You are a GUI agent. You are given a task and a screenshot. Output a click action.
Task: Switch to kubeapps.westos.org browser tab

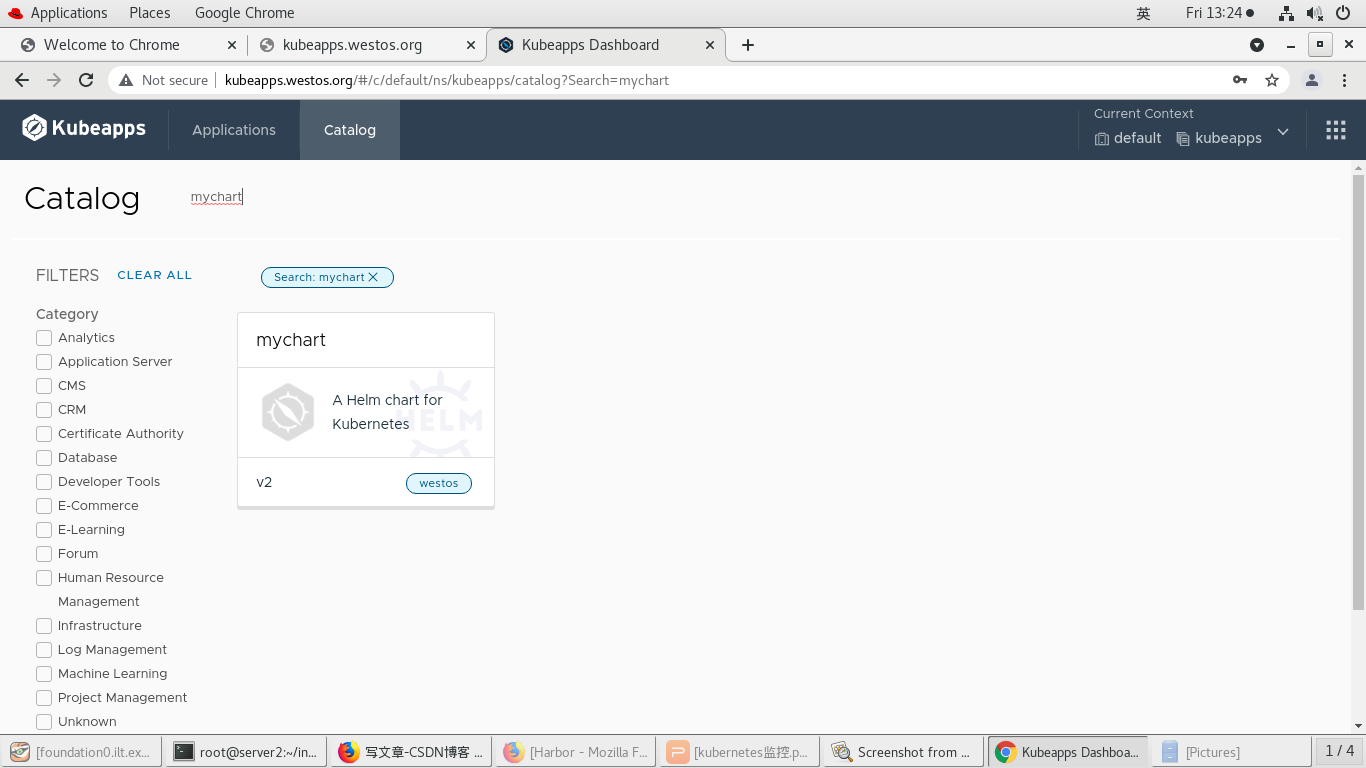pos(366,45)
